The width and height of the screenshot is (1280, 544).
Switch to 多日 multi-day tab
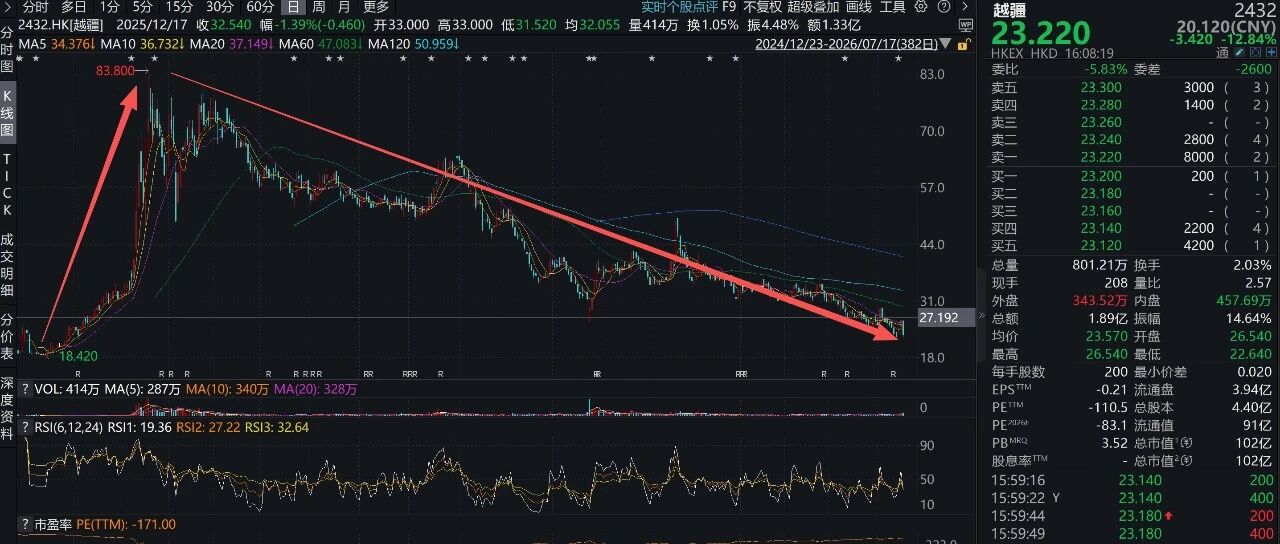pos(74,6)
